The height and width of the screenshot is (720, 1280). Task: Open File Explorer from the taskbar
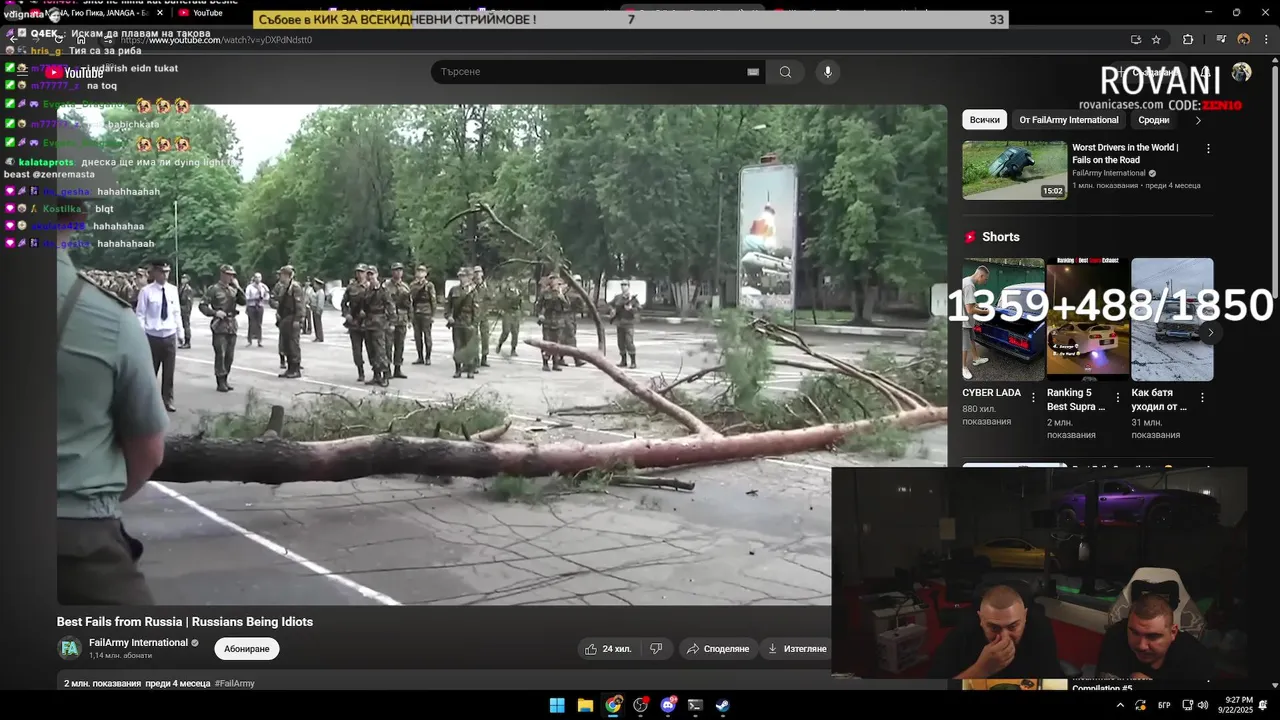(x=585, y=705)
